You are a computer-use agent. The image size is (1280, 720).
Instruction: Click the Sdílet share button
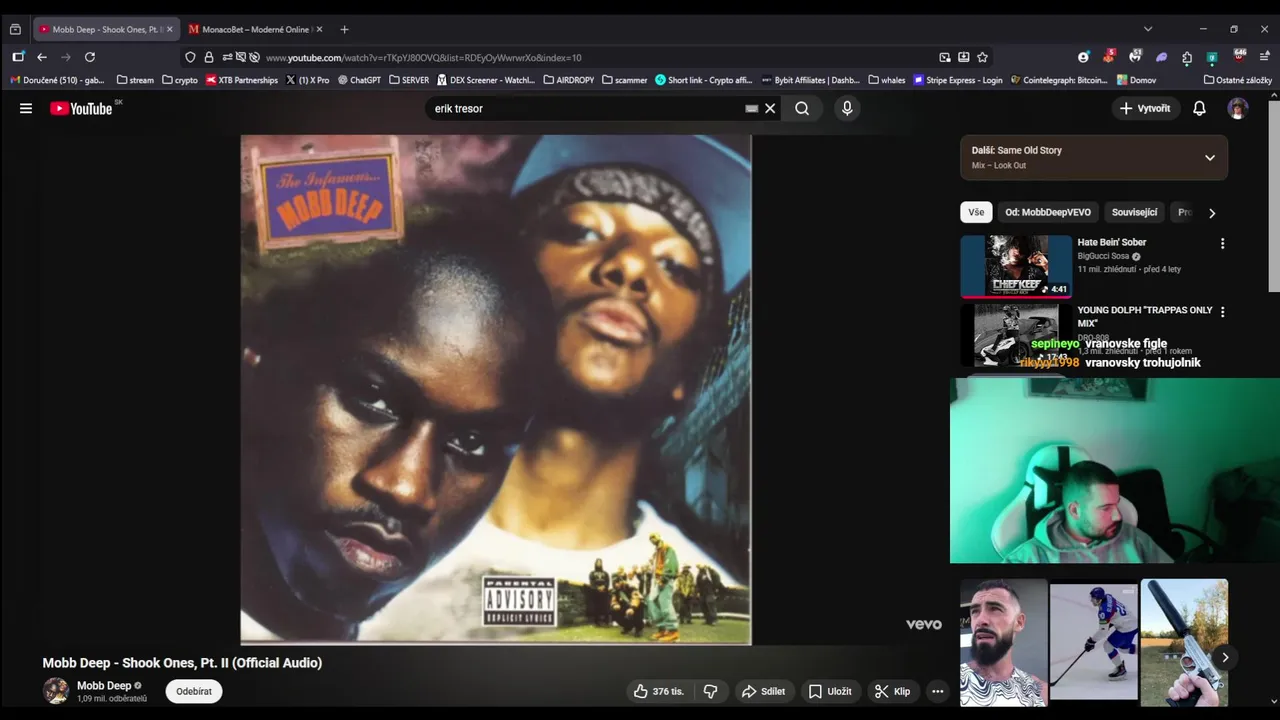763,691
